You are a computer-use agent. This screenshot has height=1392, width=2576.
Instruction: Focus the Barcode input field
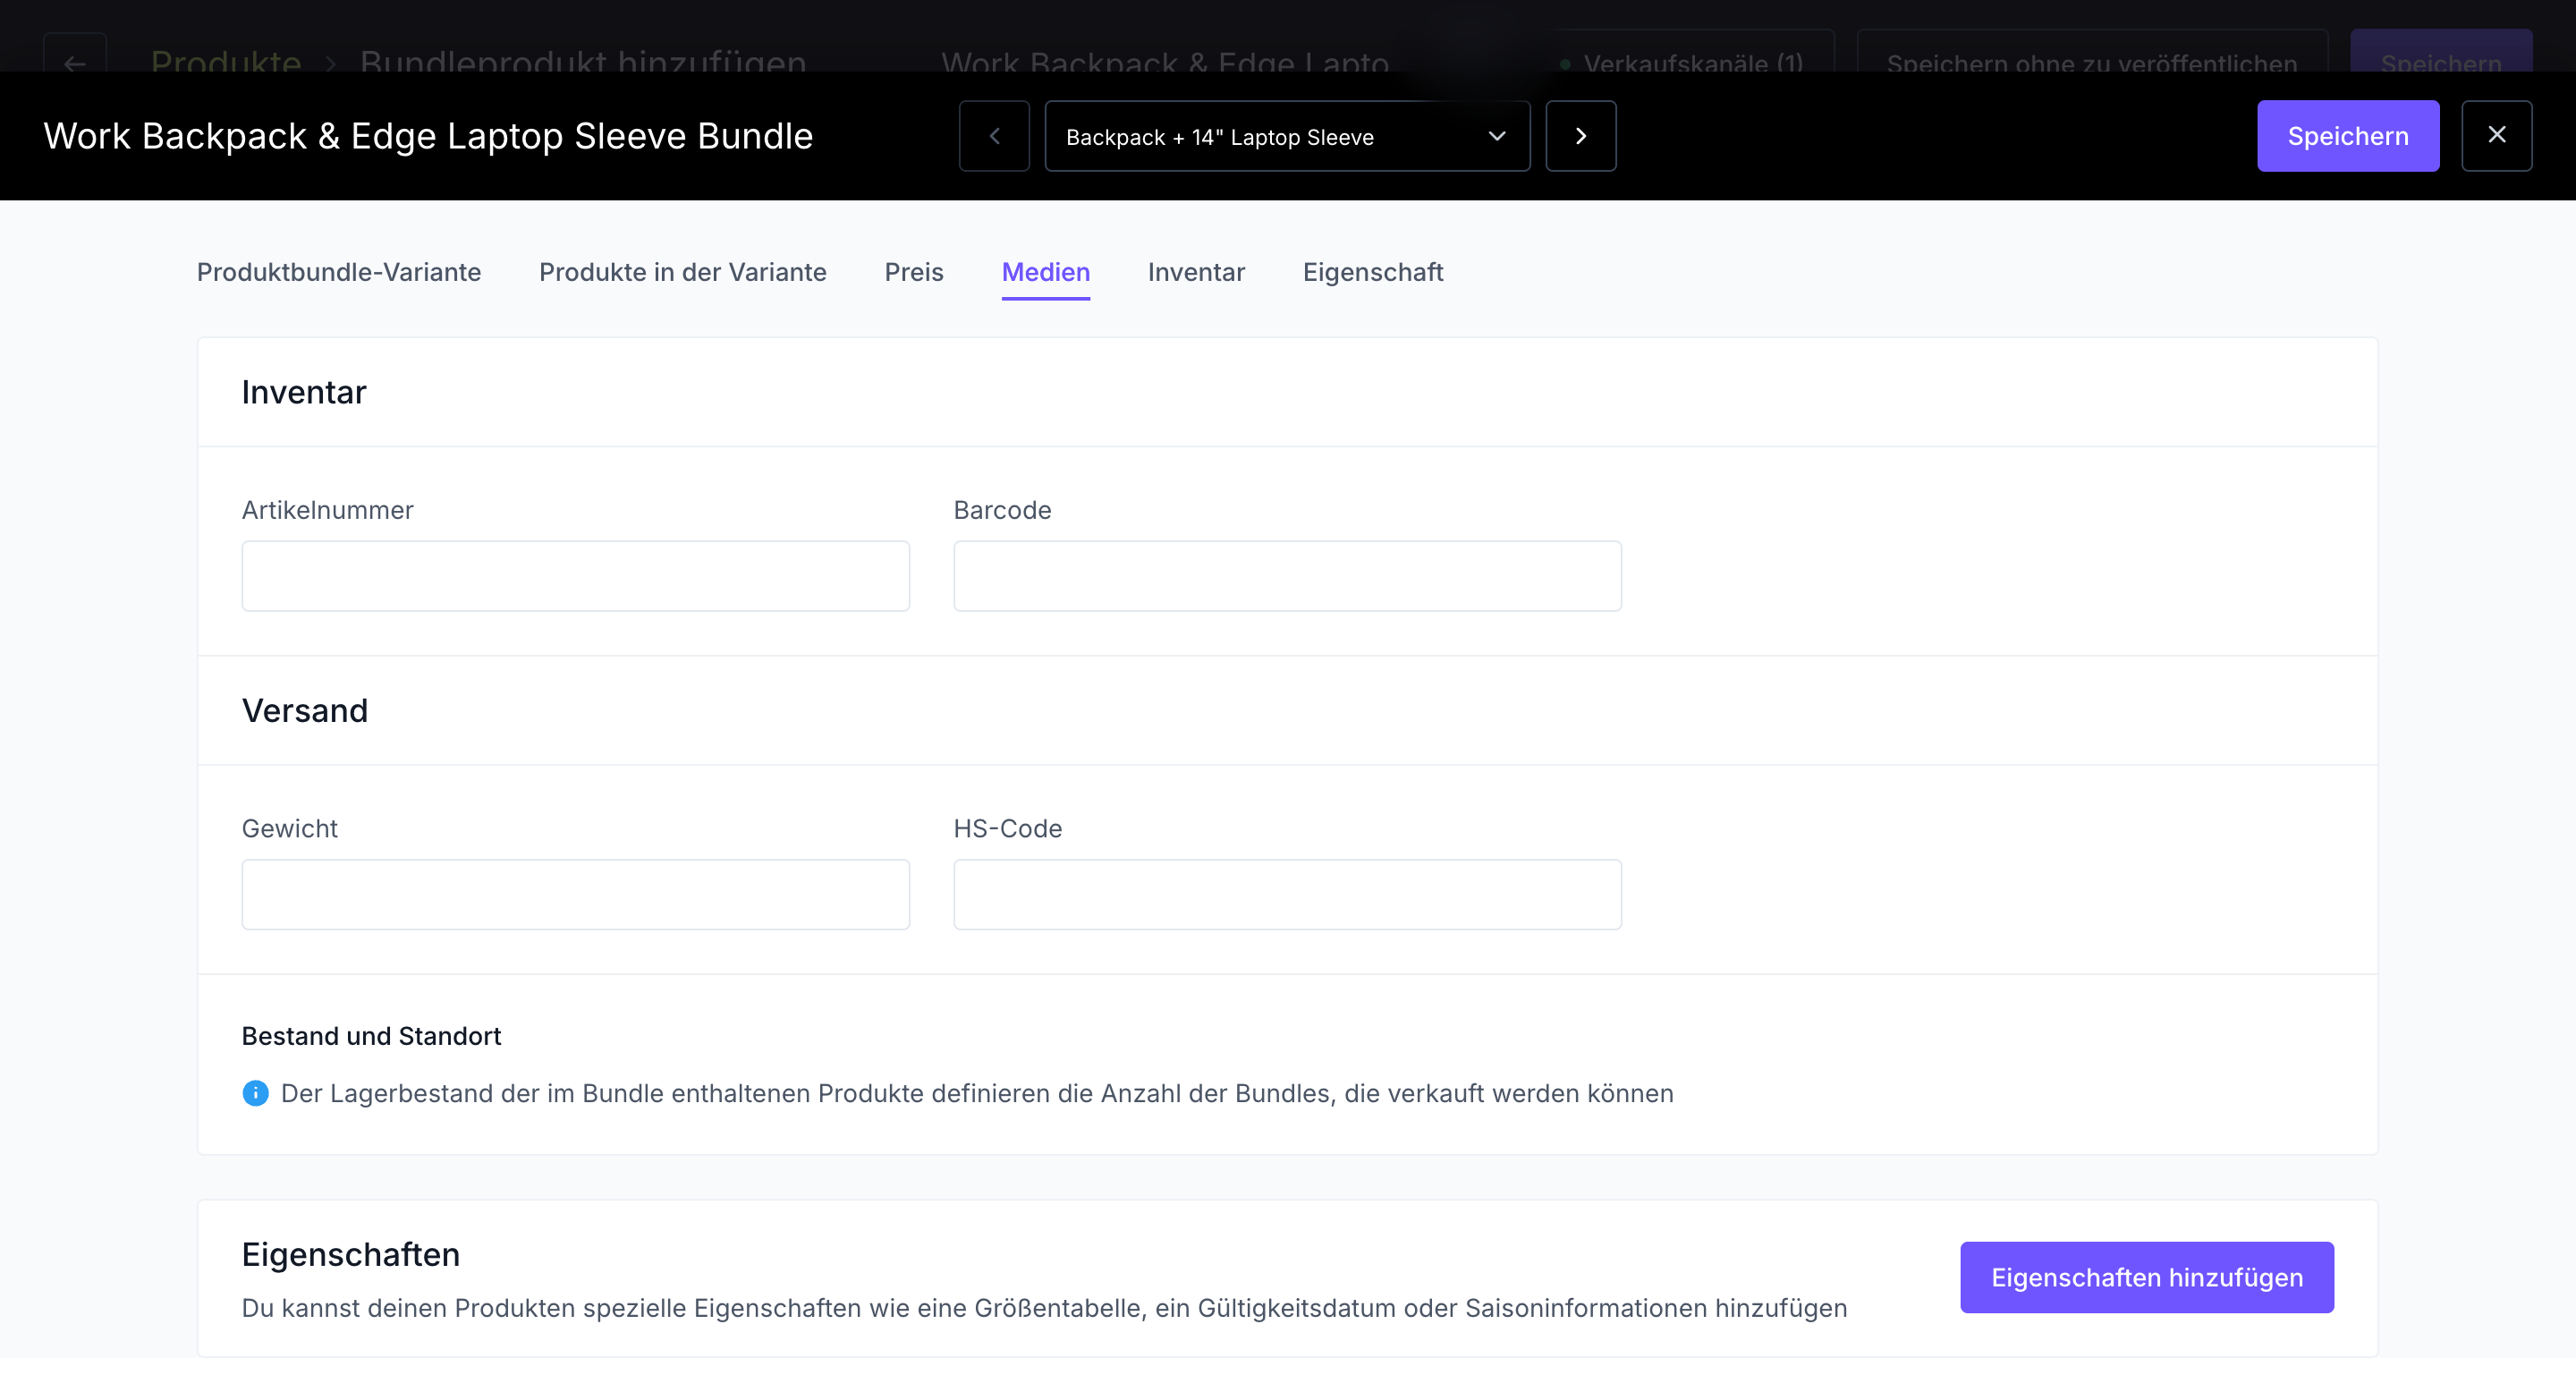[1288, 576]
